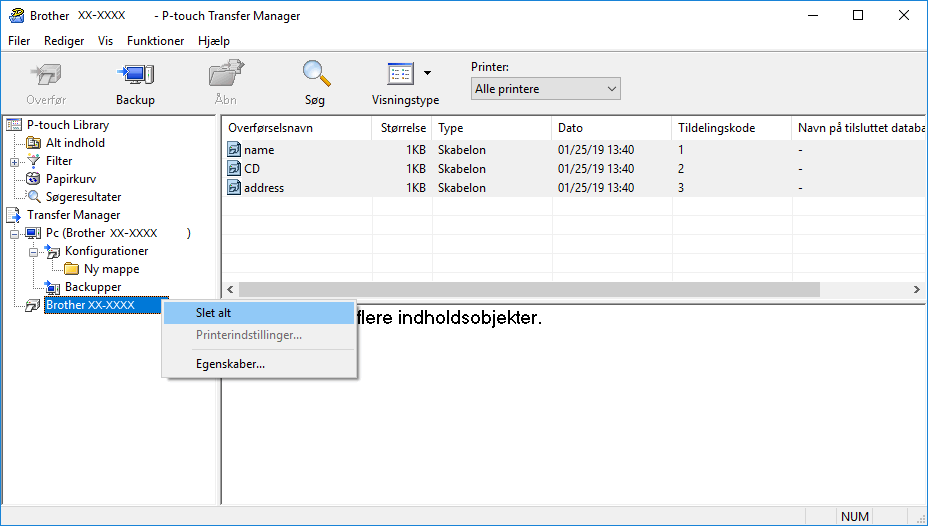Open the Rediger menu

click(x=64, y=41)
